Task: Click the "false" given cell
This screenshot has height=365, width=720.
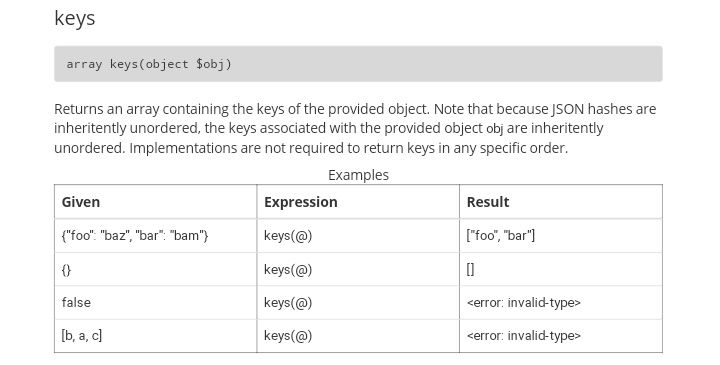Action: tap(156, 303)
